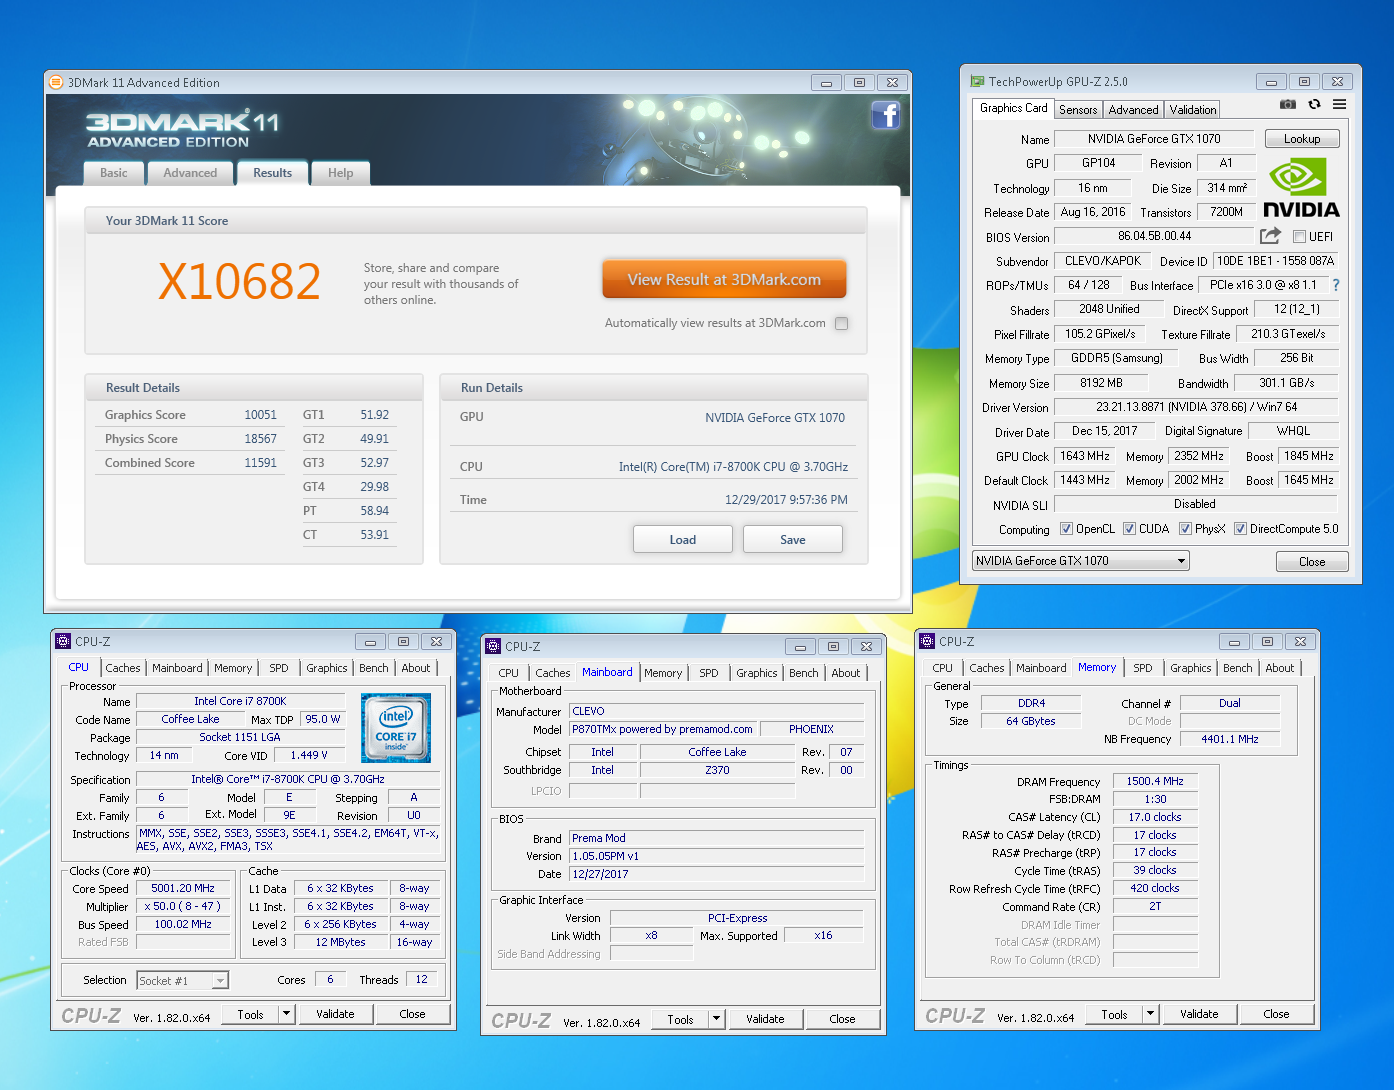Image resolution: width=1394 pixels, height=1090 pixels.
Task: Click View Result at 3DMark.com button
Action: [x=724, y=280]
